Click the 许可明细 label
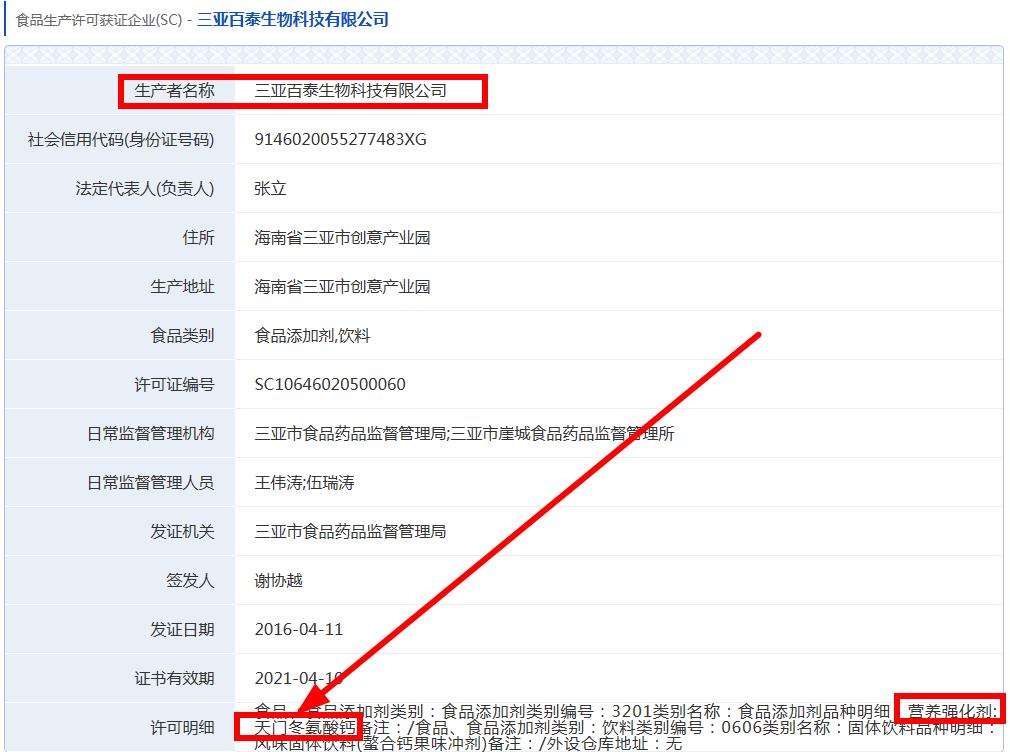This screenshot has width=1010, height=752. pyautogui.click(x=182, y=728)
